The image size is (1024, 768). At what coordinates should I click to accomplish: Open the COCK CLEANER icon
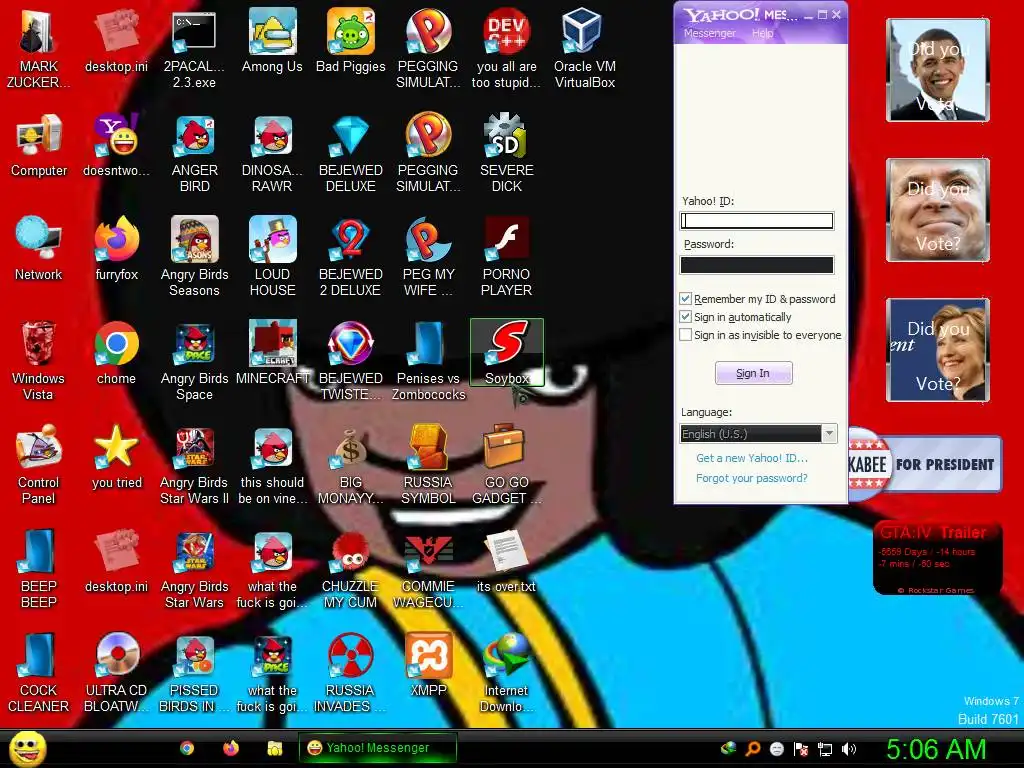pyautogui.click(x=39, y=673)
